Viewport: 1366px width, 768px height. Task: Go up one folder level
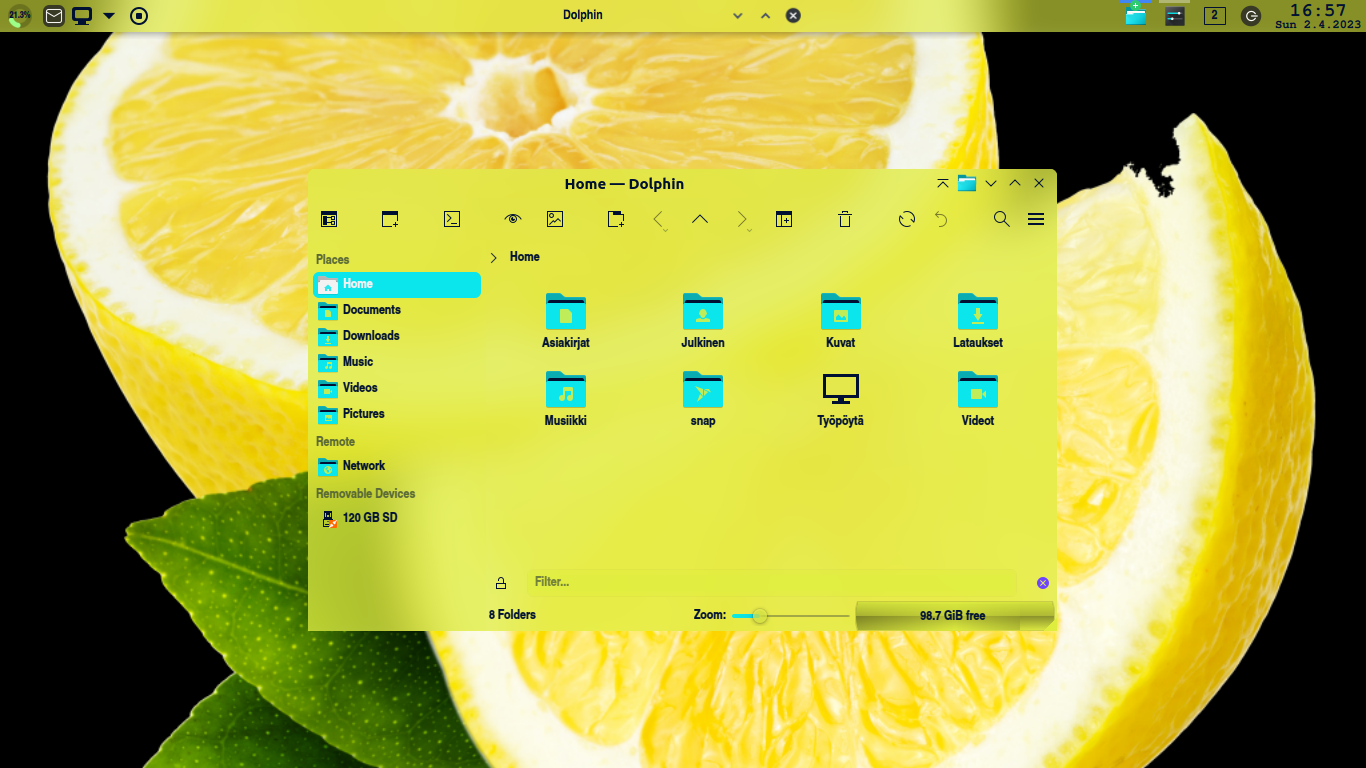coord(700,219)
